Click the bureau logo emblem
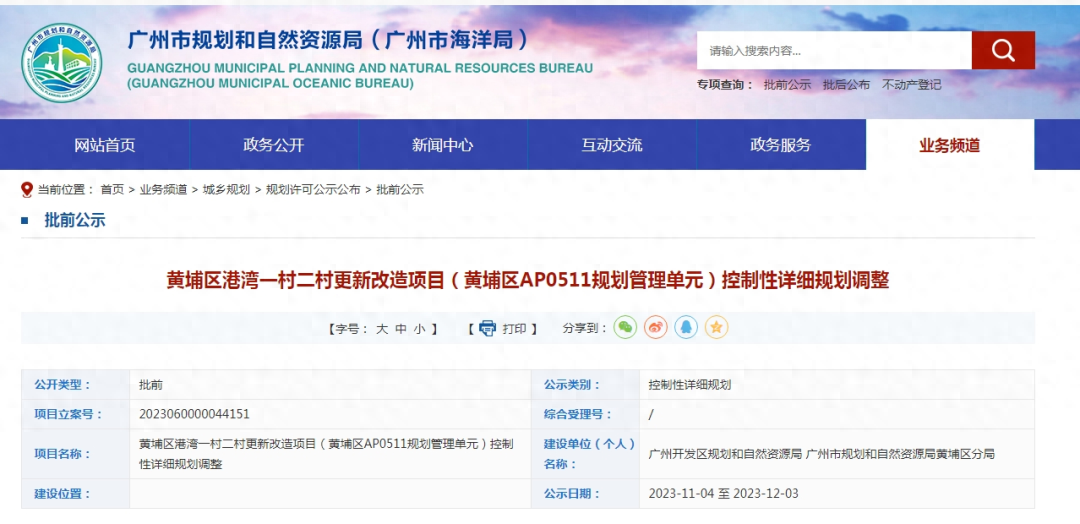The width and height of the screenshot is (1080, 524). [61, 62]
